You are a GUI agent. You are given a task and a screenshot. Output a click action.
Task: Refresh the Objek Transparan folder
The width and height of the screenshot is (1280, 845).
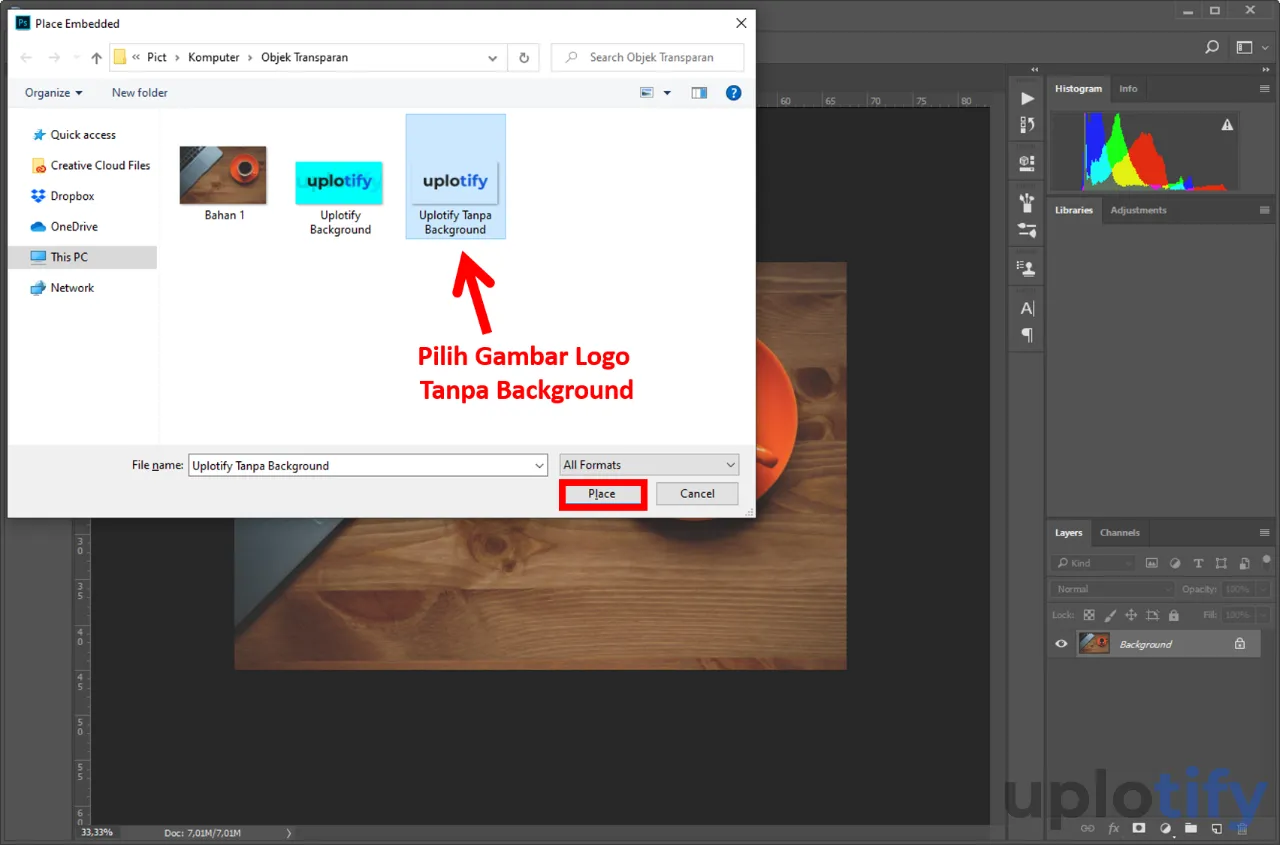(x=523, y=58)
